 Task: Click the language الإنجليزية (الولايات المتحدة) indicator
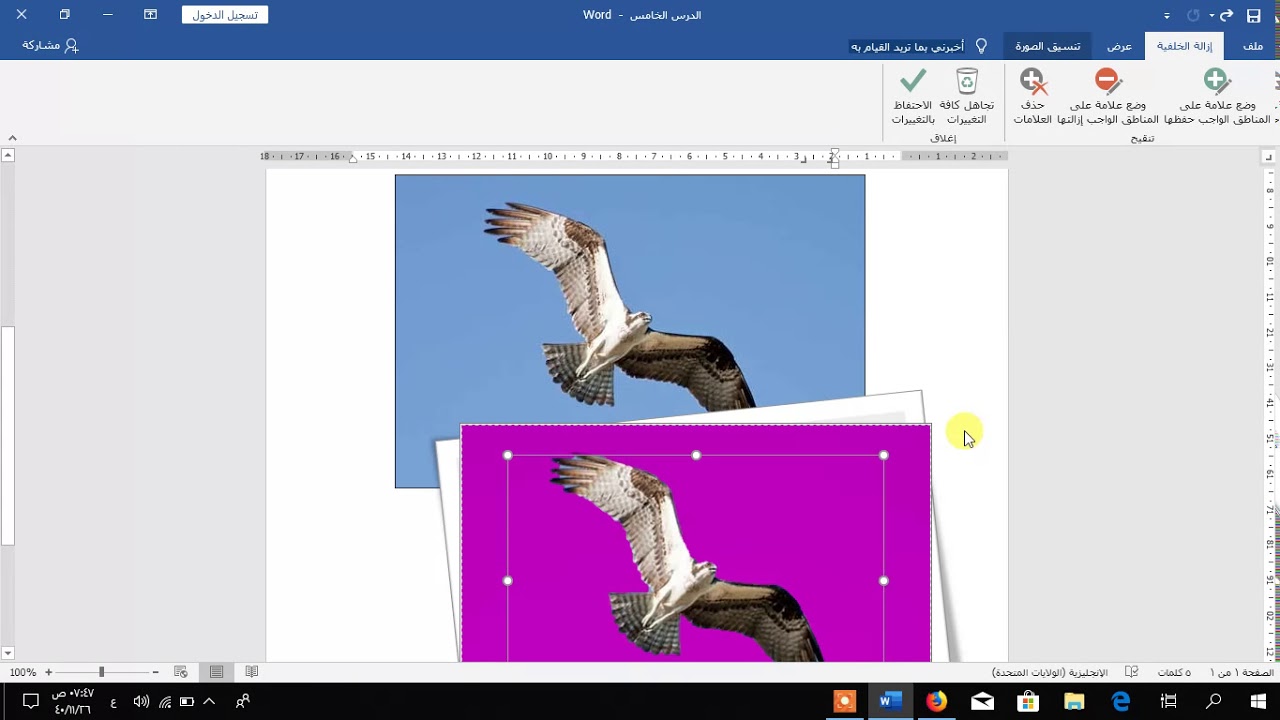[1050, 673]
